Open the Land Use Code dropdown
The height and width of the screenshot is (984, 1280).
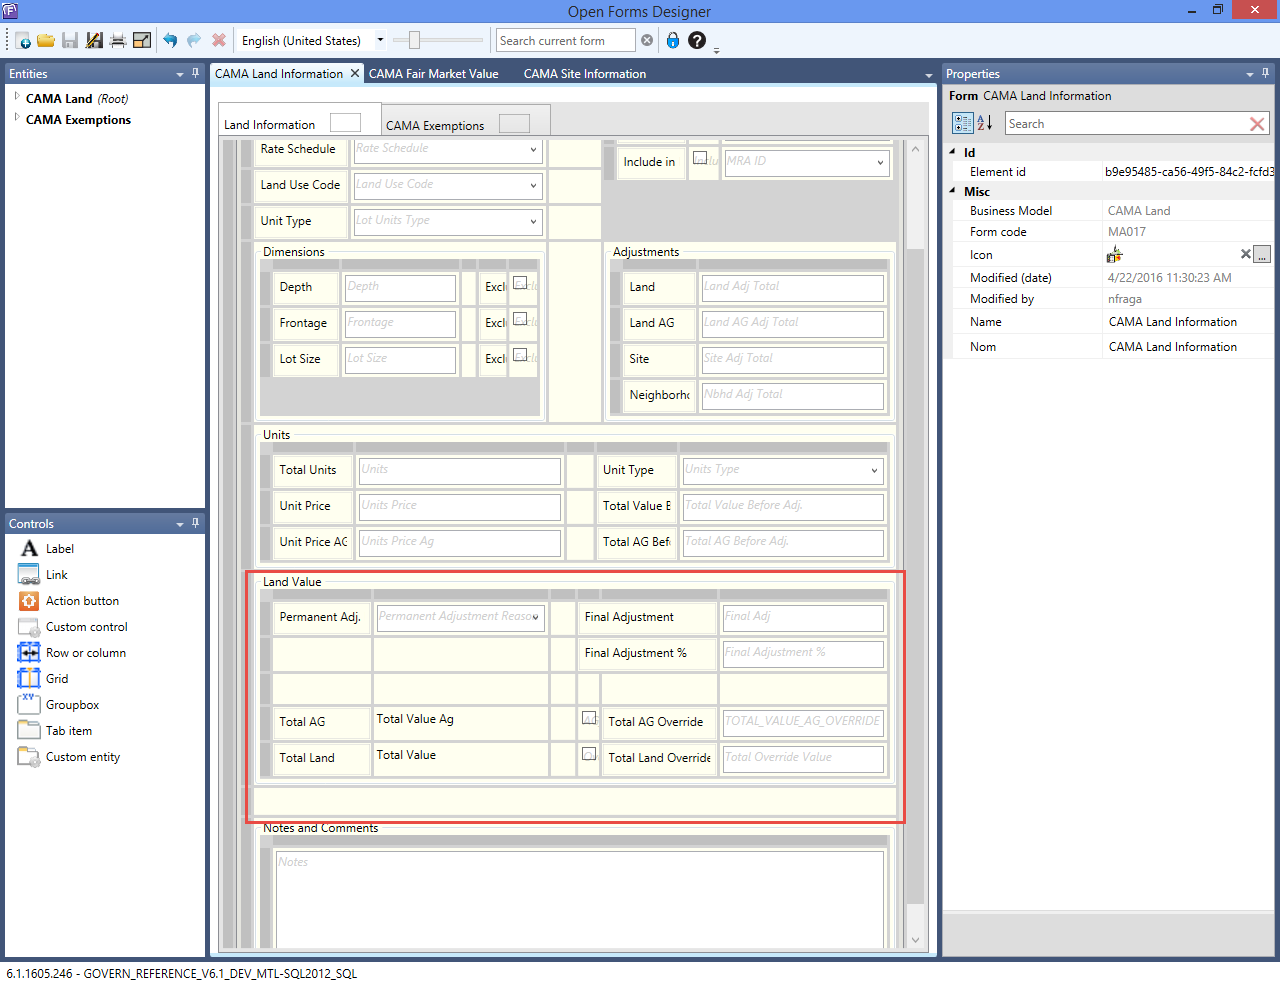533,186
